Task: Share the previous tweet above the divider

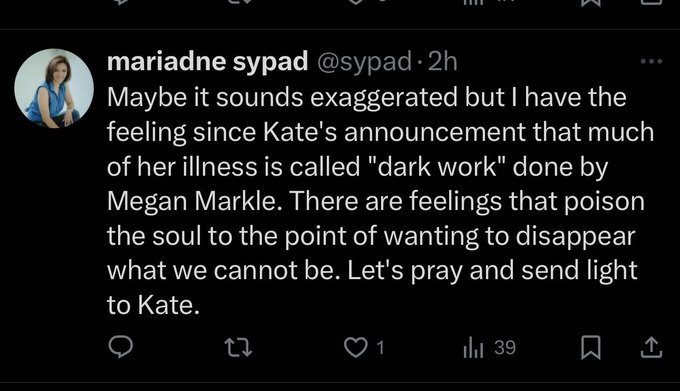Action: point(651,3)
